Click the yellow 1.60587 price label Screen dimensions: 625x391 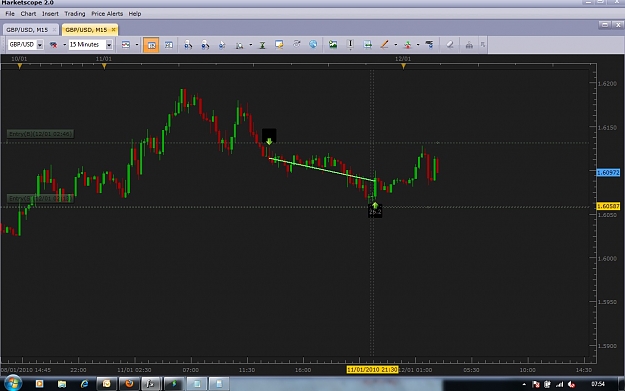608,206
